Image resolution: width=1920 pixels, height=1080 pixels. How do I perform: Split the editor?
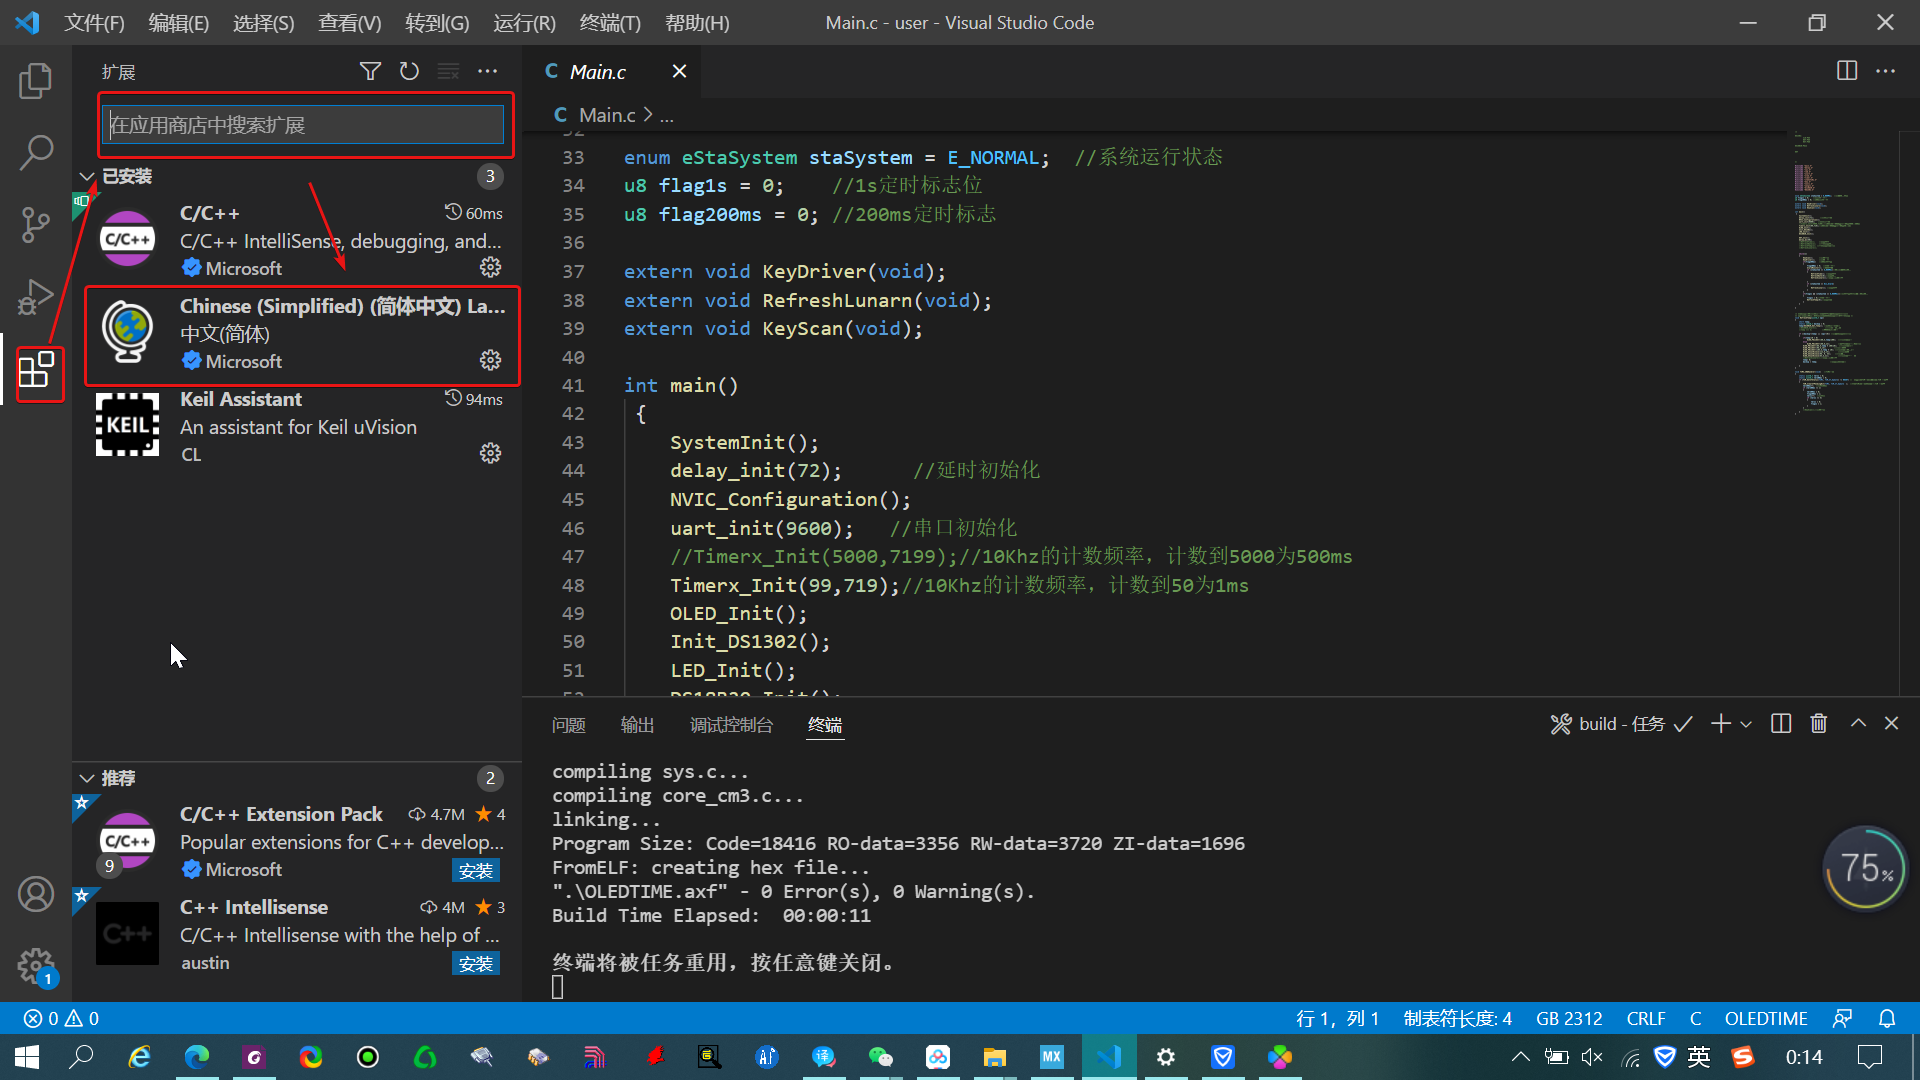[x=1845, y=71]
